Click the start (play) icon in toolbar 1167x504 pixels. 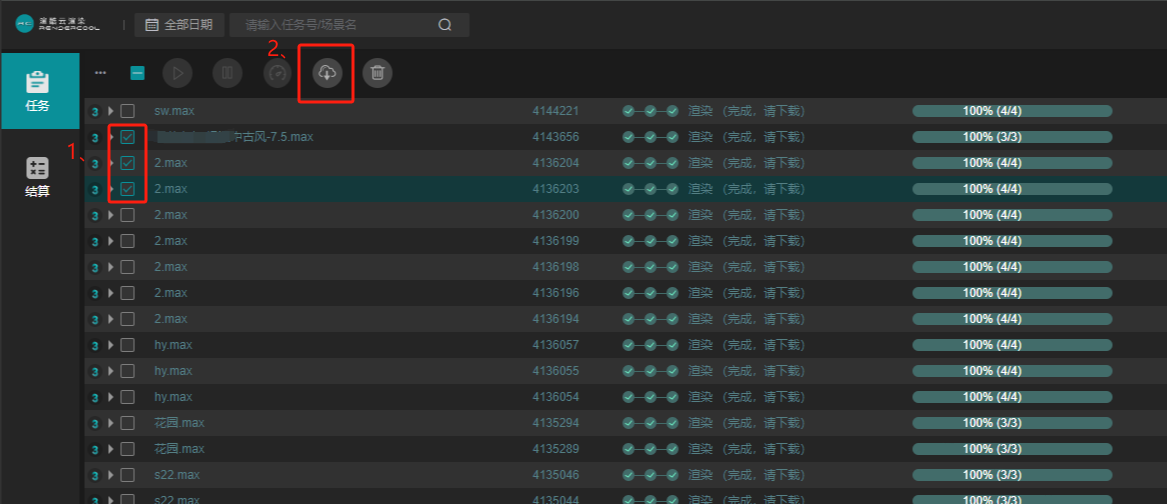(177, 73)
